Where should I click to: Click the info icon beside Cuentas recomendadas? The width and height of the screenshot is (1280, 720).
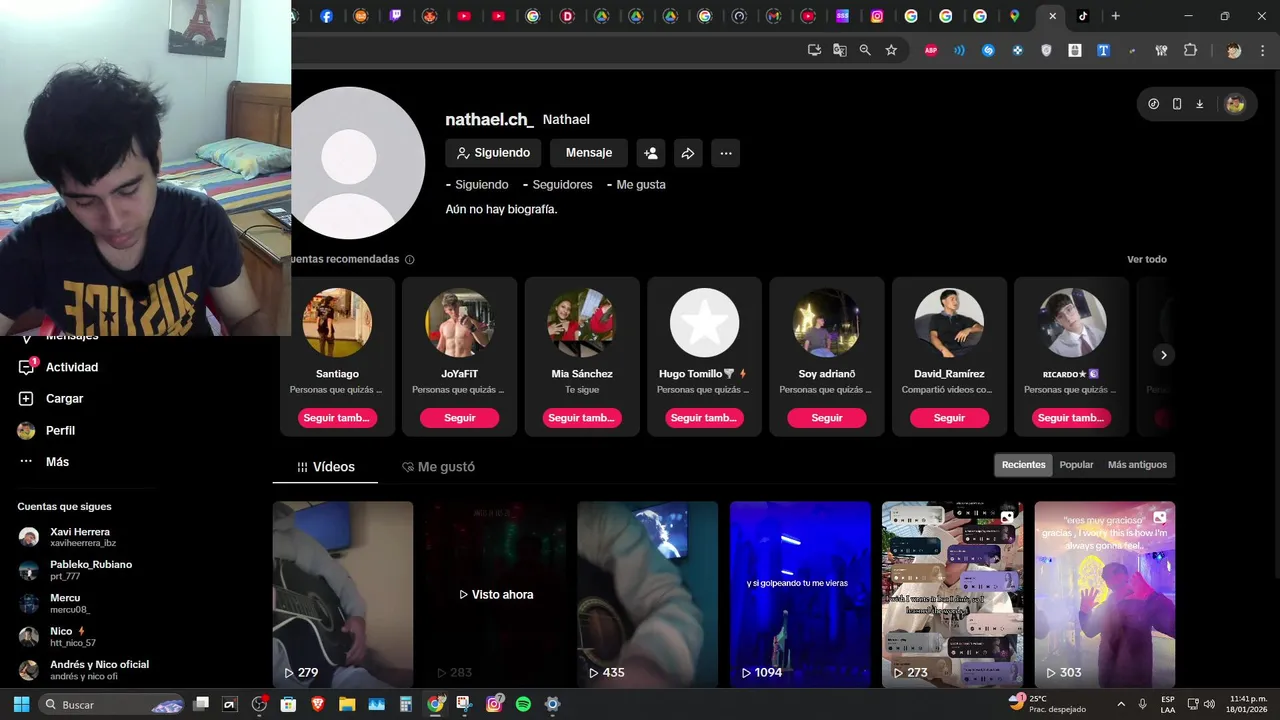[410, 260]
